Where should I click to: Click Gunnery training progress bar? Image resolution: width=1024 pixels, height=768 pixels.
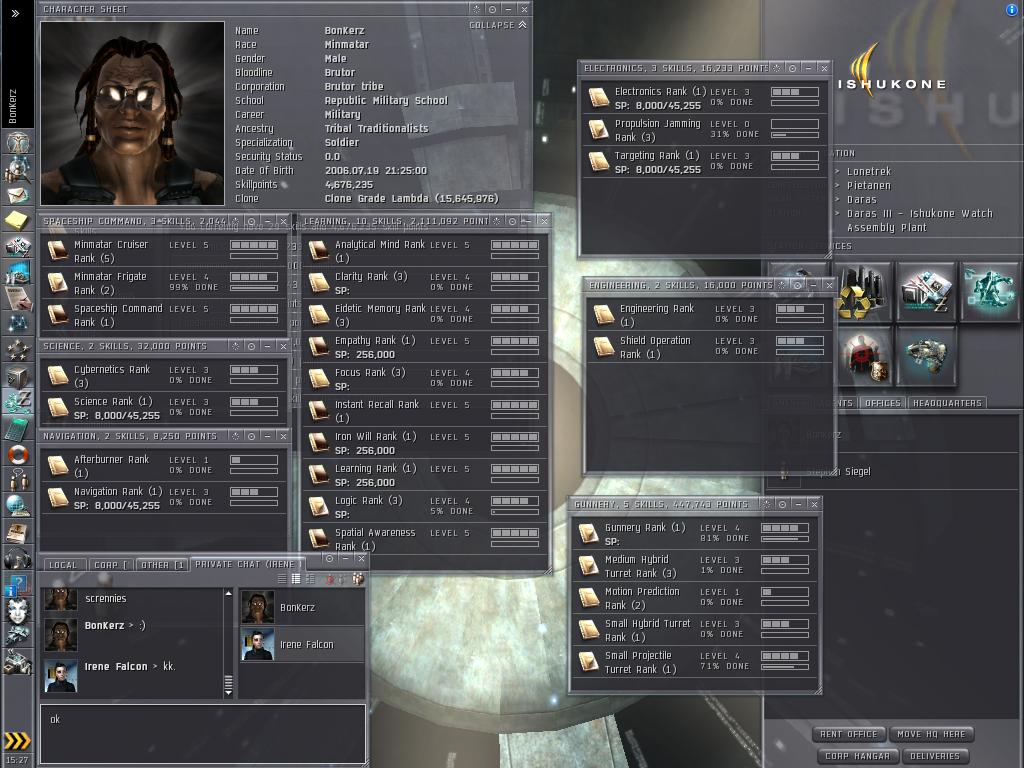click(x=785, y=539)
